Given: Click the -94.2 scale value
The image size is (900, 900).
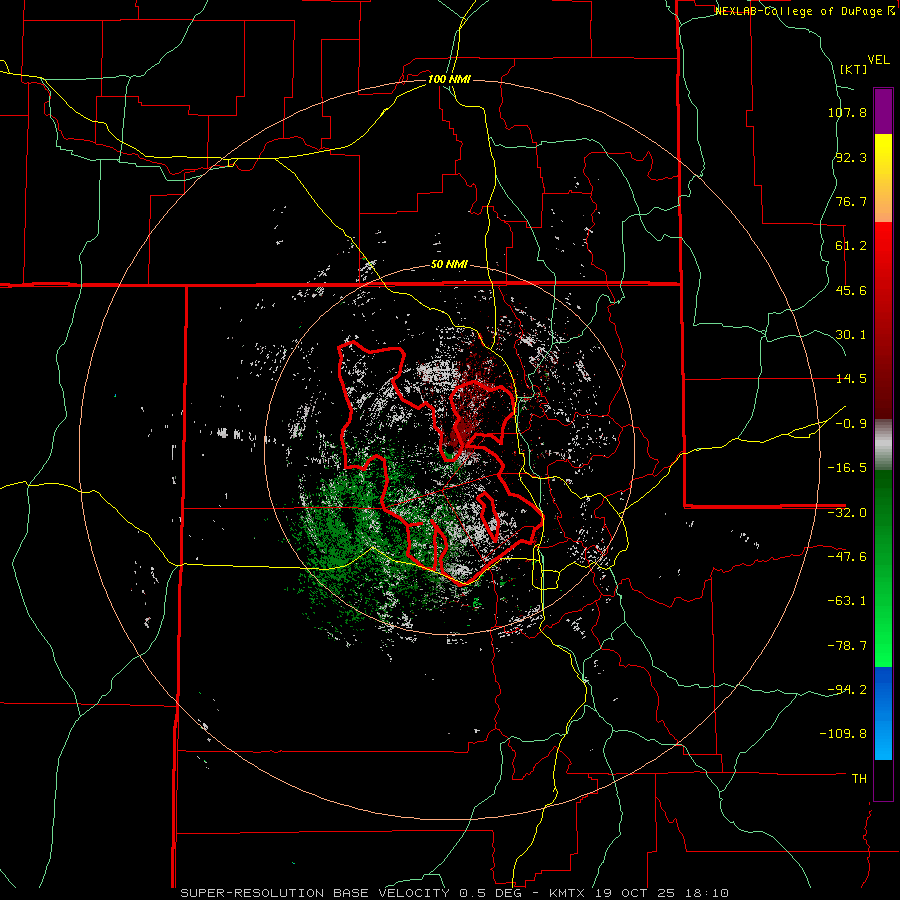Looking at the screenshot, I should tap(847, 690).
